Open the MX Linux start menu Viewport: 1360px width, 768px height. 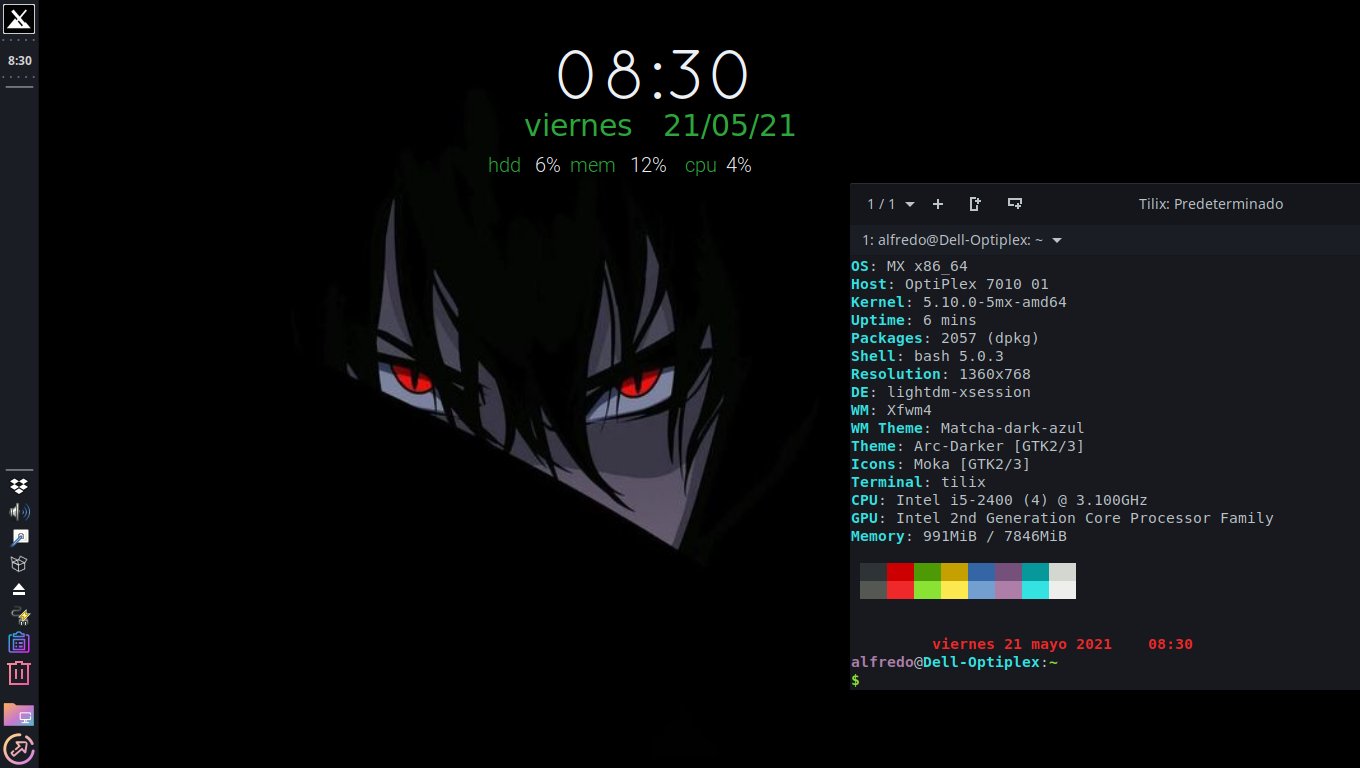[19, 18]
